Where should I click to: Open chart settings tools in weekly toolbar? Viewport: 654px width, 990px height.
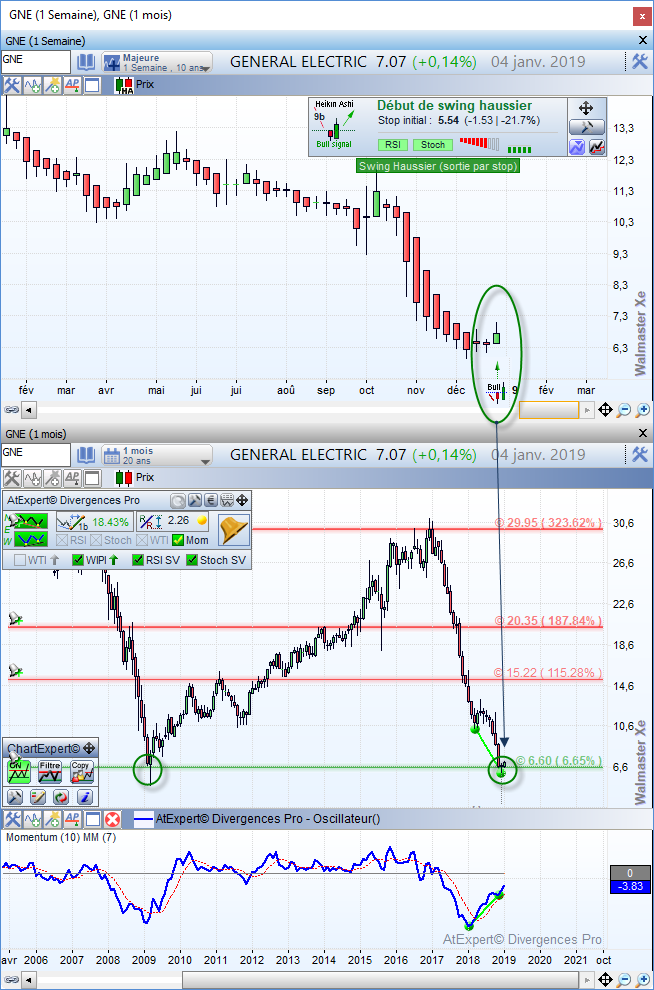point(12,85)
